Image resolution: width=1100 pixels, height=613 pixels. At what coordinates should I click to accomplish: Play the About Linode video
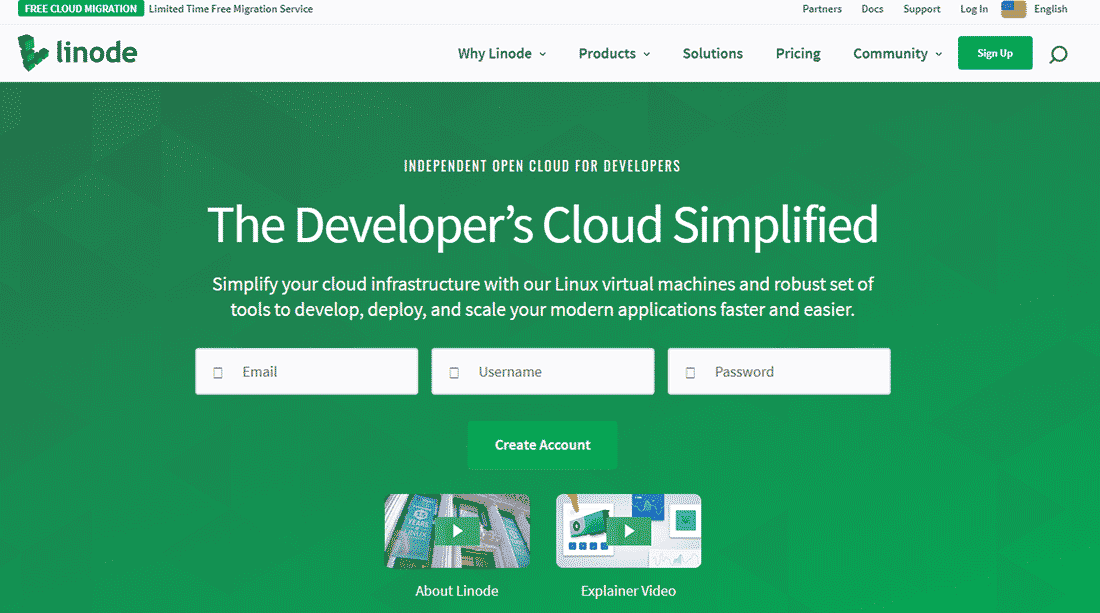(457, 530)
